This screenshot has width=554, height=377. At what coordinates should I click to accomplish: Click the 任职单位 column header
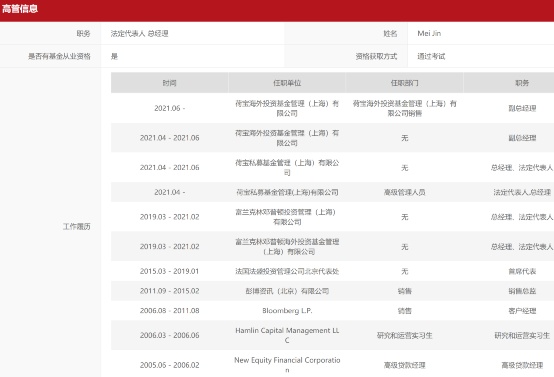[x=287, y=83]
